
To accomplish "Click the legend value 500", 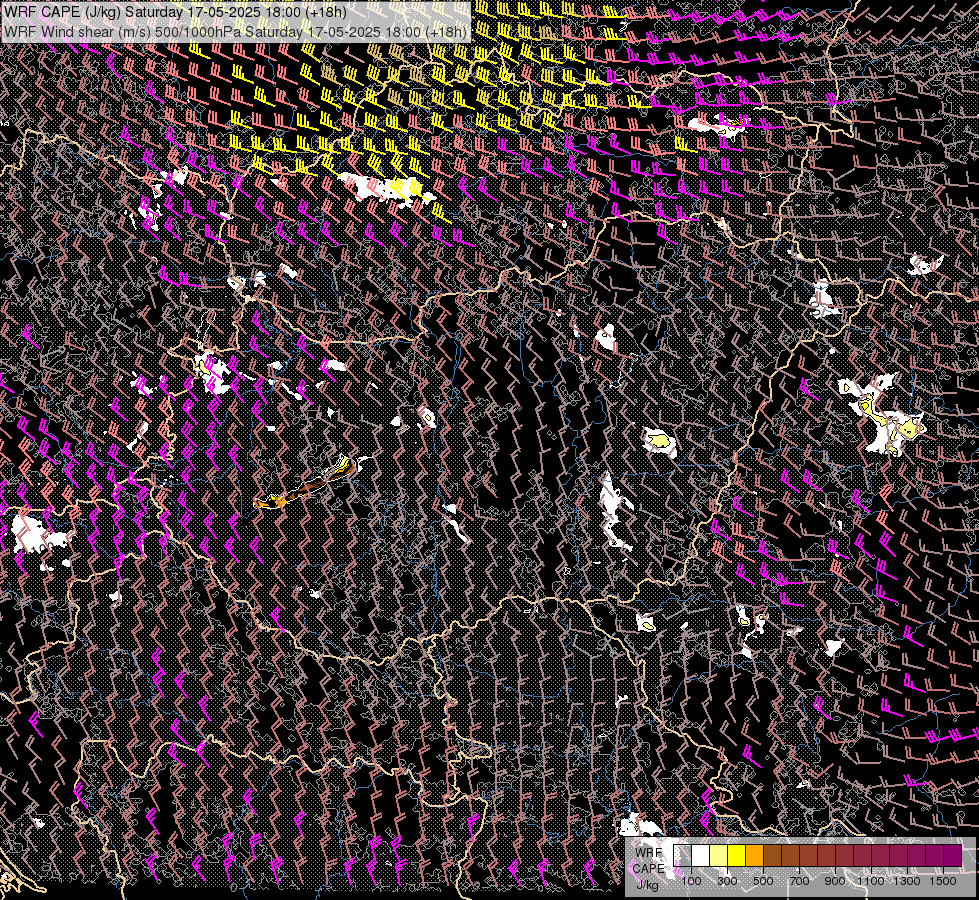I will coord(763,881).
